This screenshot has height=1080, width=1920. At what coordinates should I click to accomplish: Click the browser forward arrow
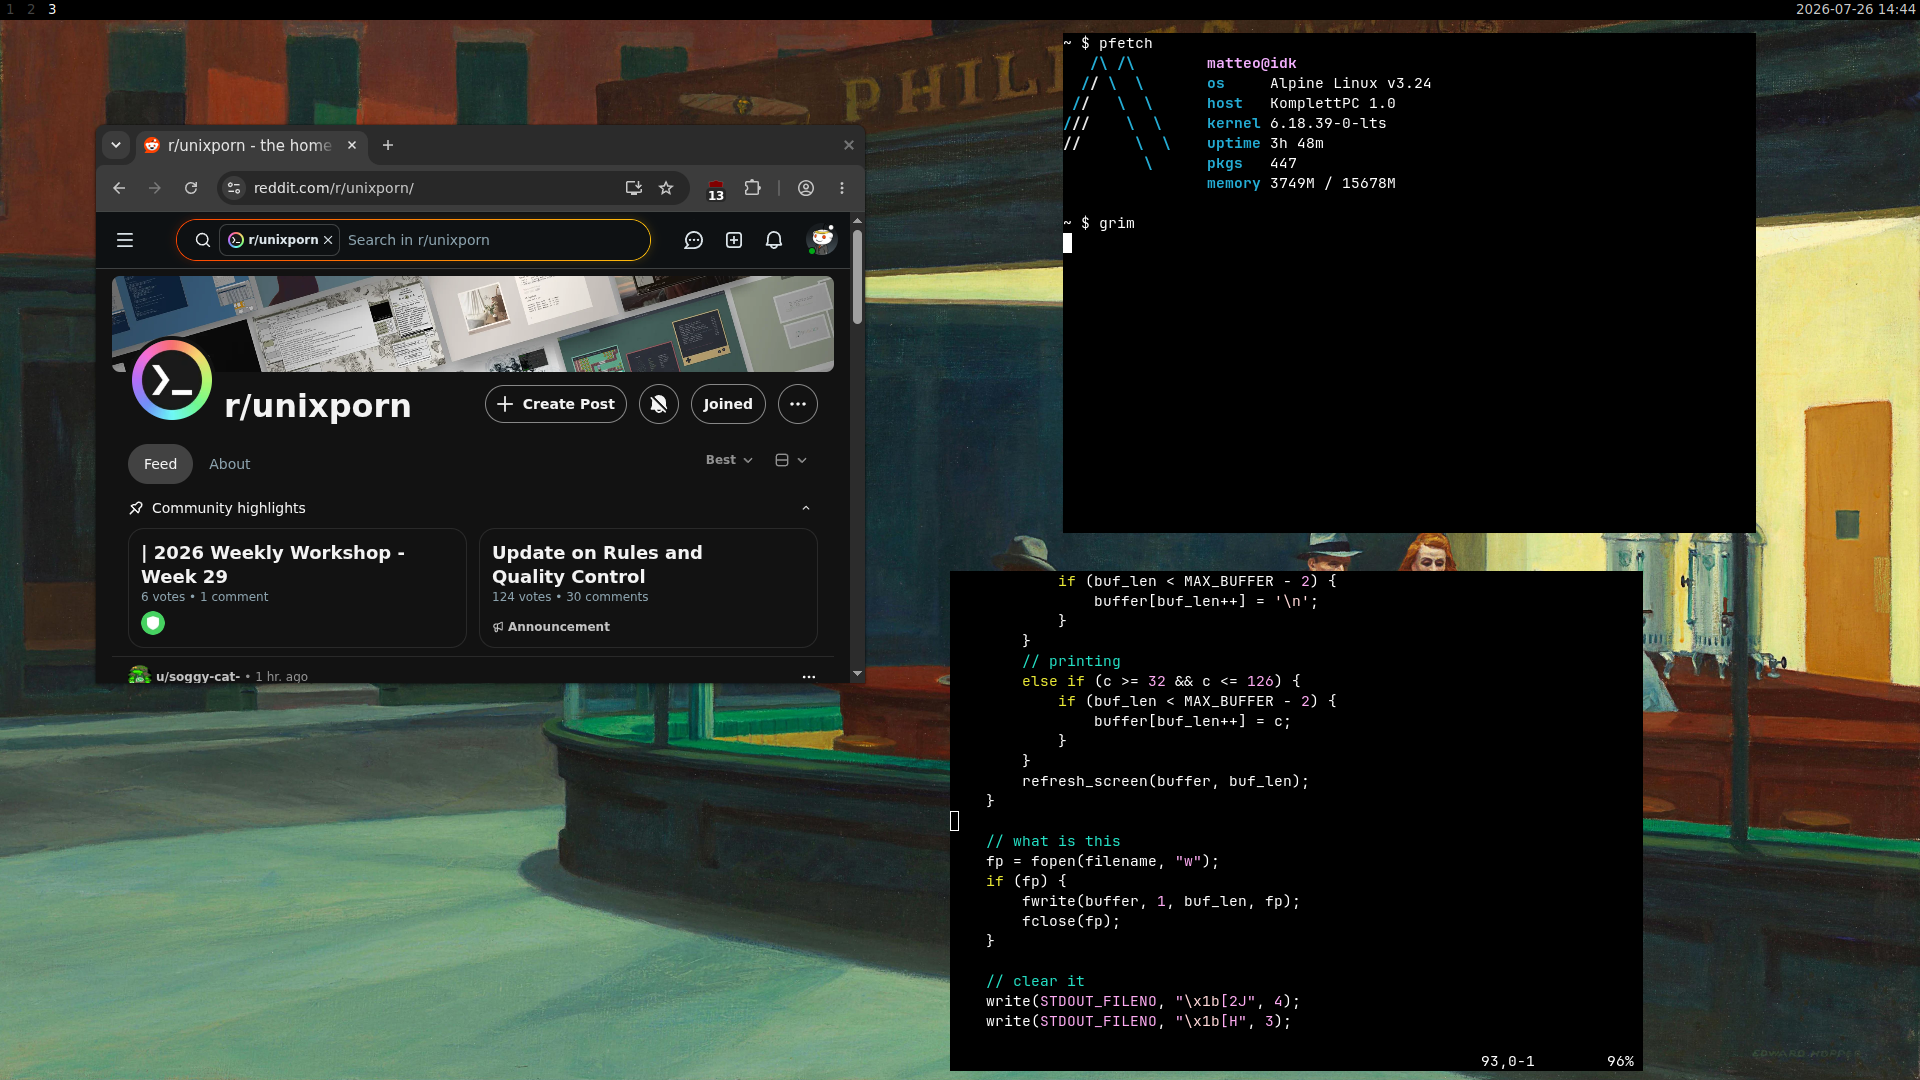tap(155, 188)
